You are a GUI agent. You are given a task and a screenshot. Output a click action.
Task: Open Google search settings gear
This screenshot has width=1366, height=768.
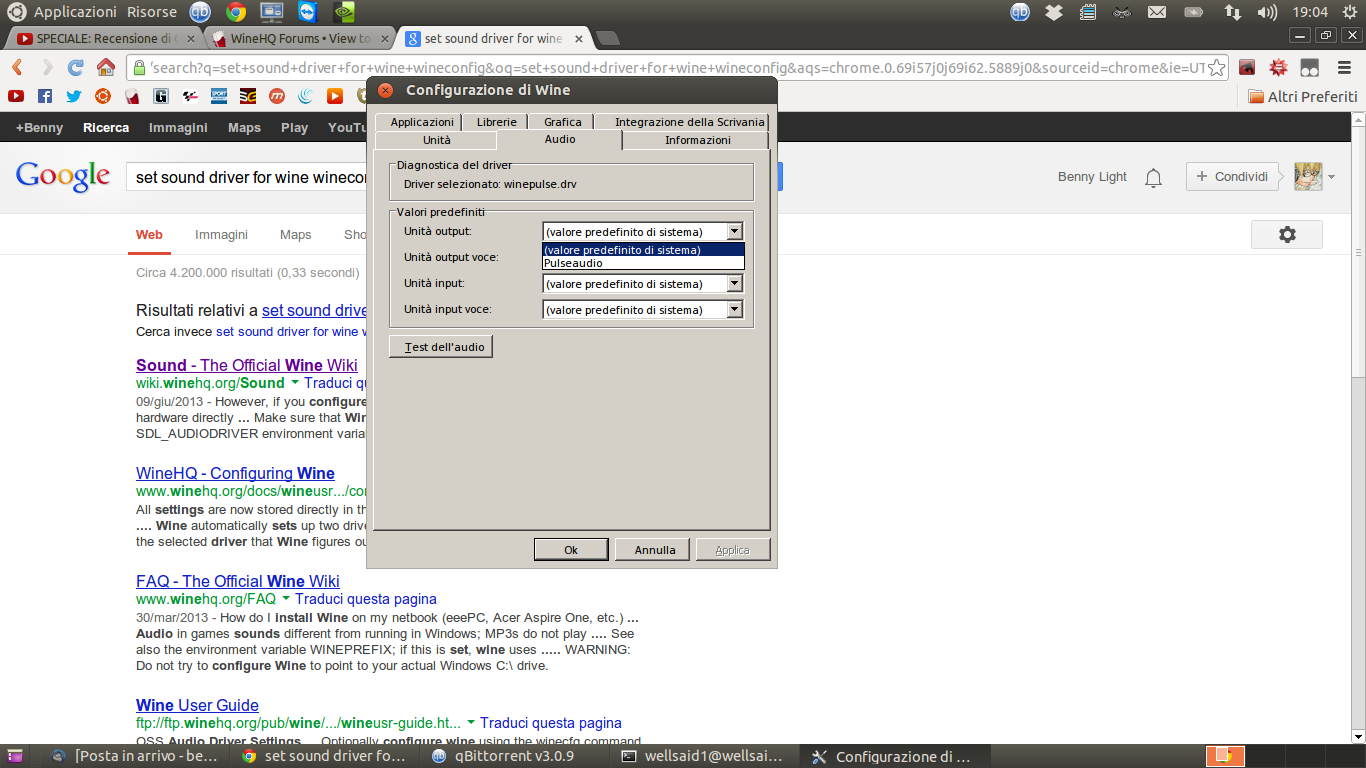click(x=1287, y=234)
